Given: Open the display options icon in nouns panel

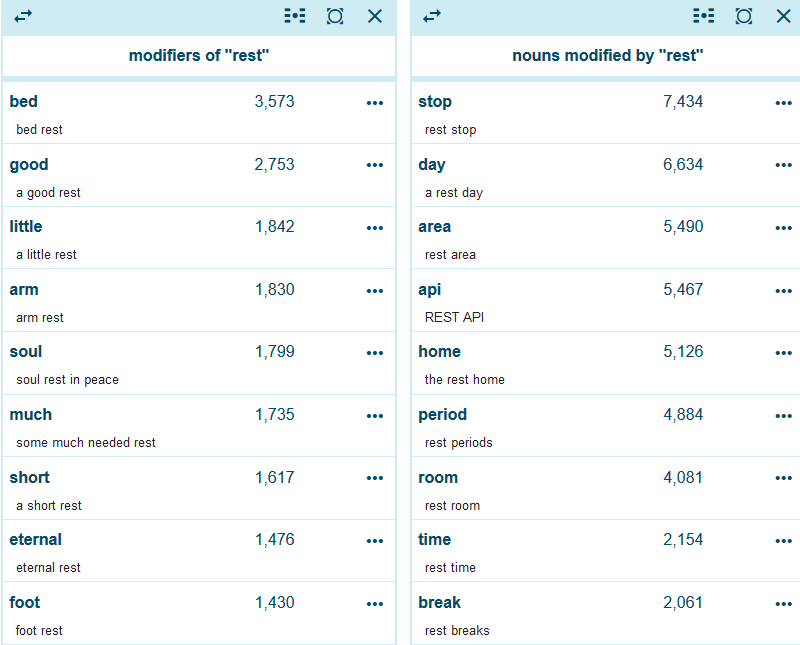Looking at the screenshot, I should [704, 16].
